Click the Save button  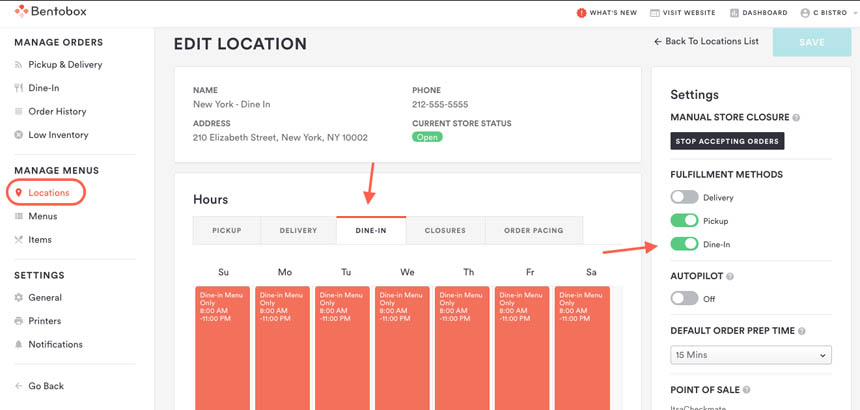tap(812, 43)
